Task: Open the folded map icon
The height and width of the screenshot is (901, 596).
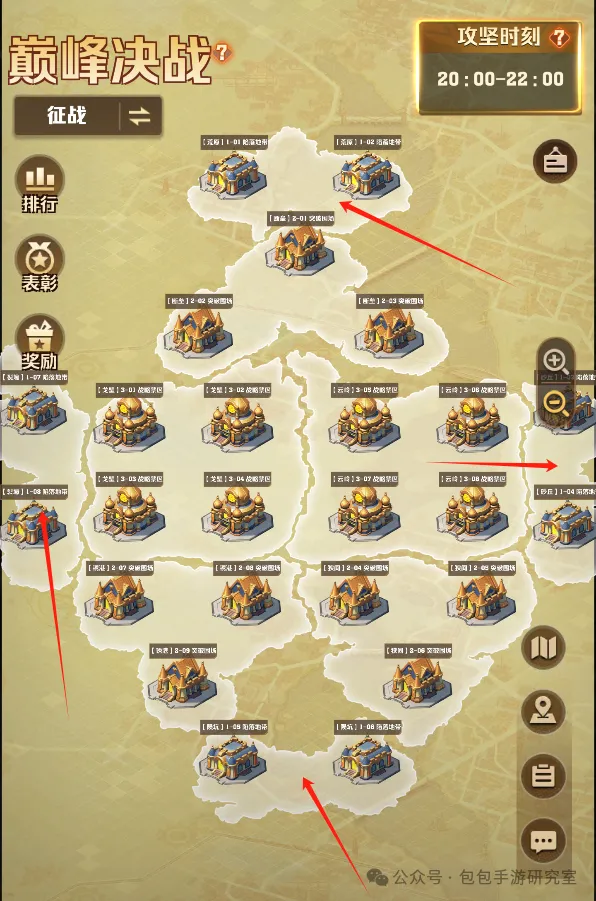Action: coord(543,648)
